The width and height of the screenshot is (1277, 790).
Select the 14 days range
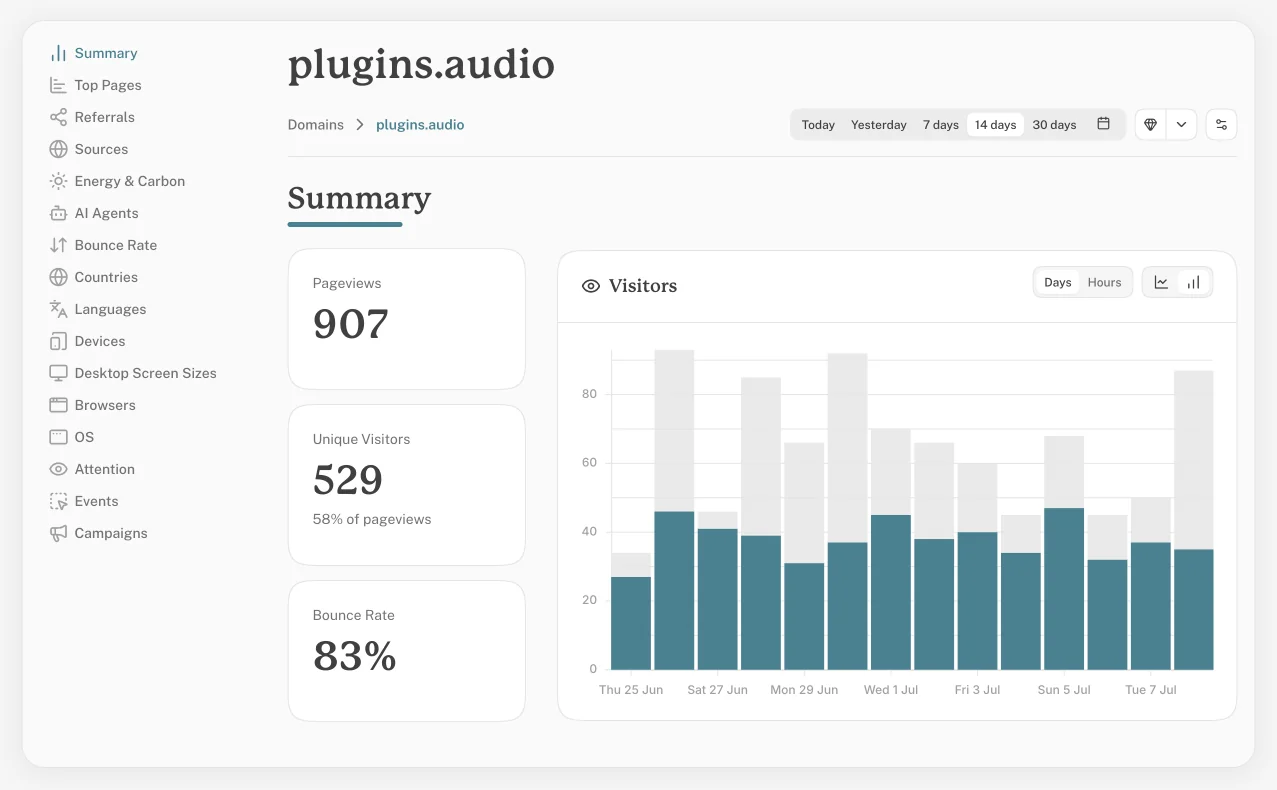(995, 125)
